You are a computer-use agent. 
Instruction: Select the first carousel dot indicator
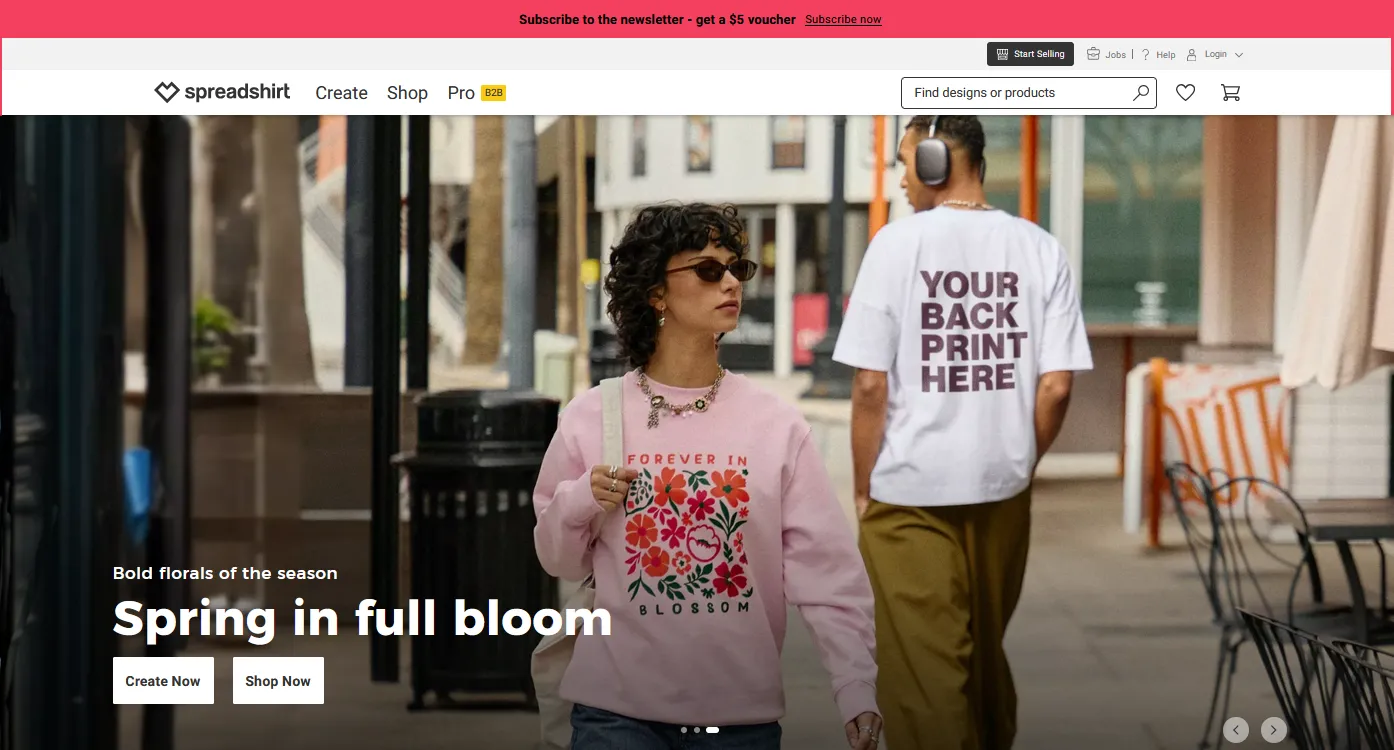(684, 730)
